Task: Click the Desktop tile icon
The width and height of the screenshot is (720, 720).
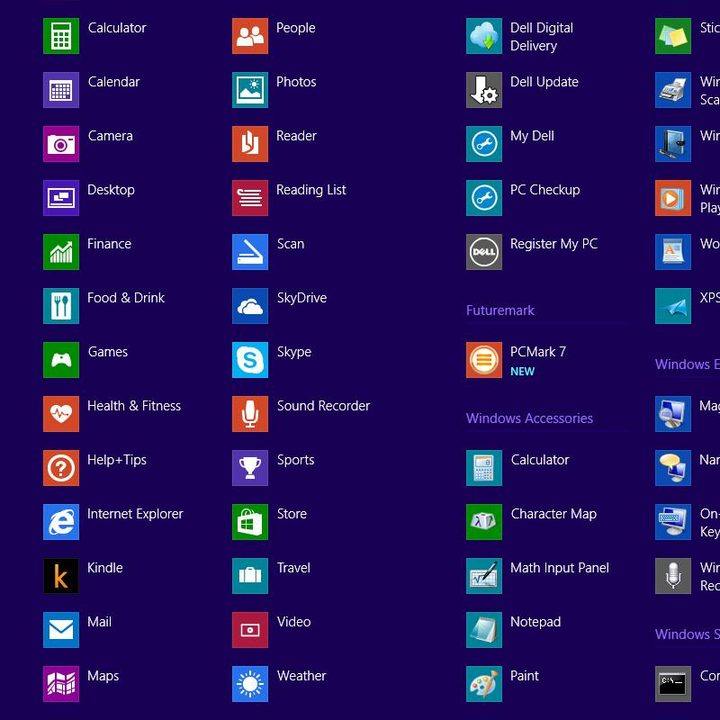Action: pyautogui.click(x=61, y=198)
